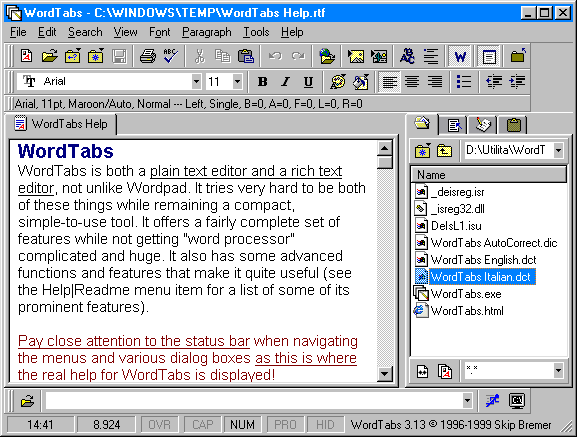Toggle Italic formatting

click(285, 81)
